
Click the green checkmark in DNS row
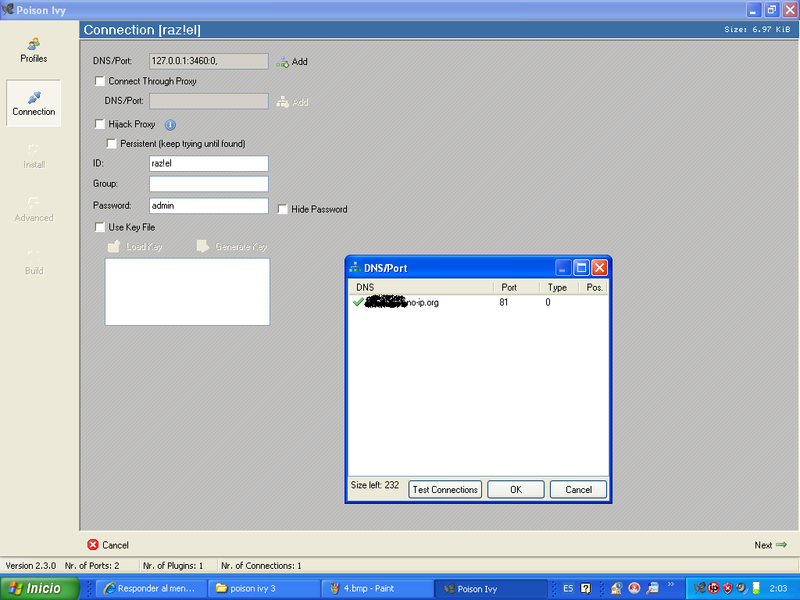(358, 302)
